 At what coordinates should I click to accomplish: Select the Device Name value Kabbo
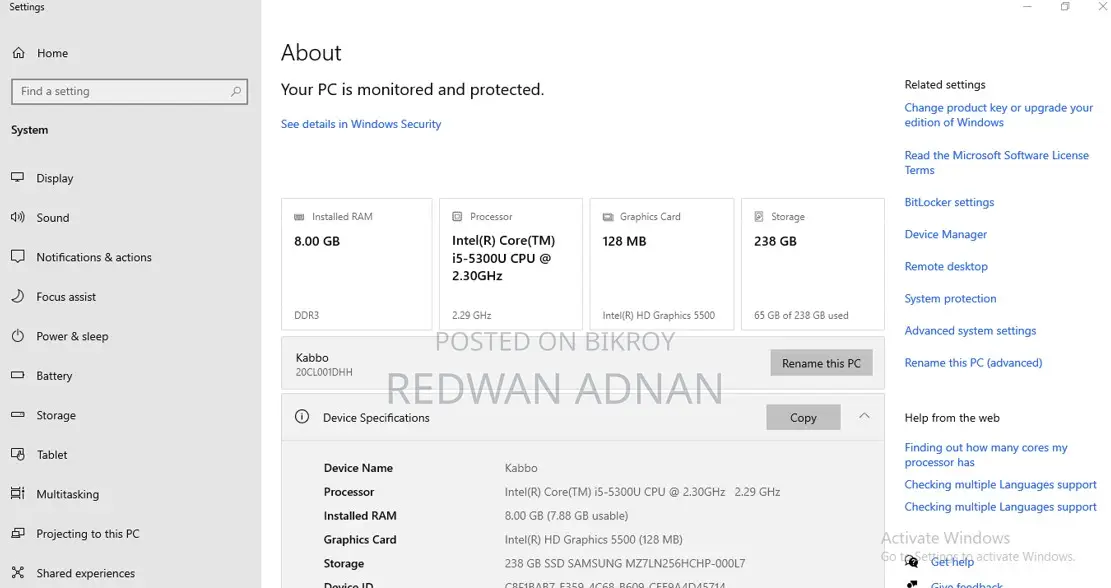tap(521, 468)
